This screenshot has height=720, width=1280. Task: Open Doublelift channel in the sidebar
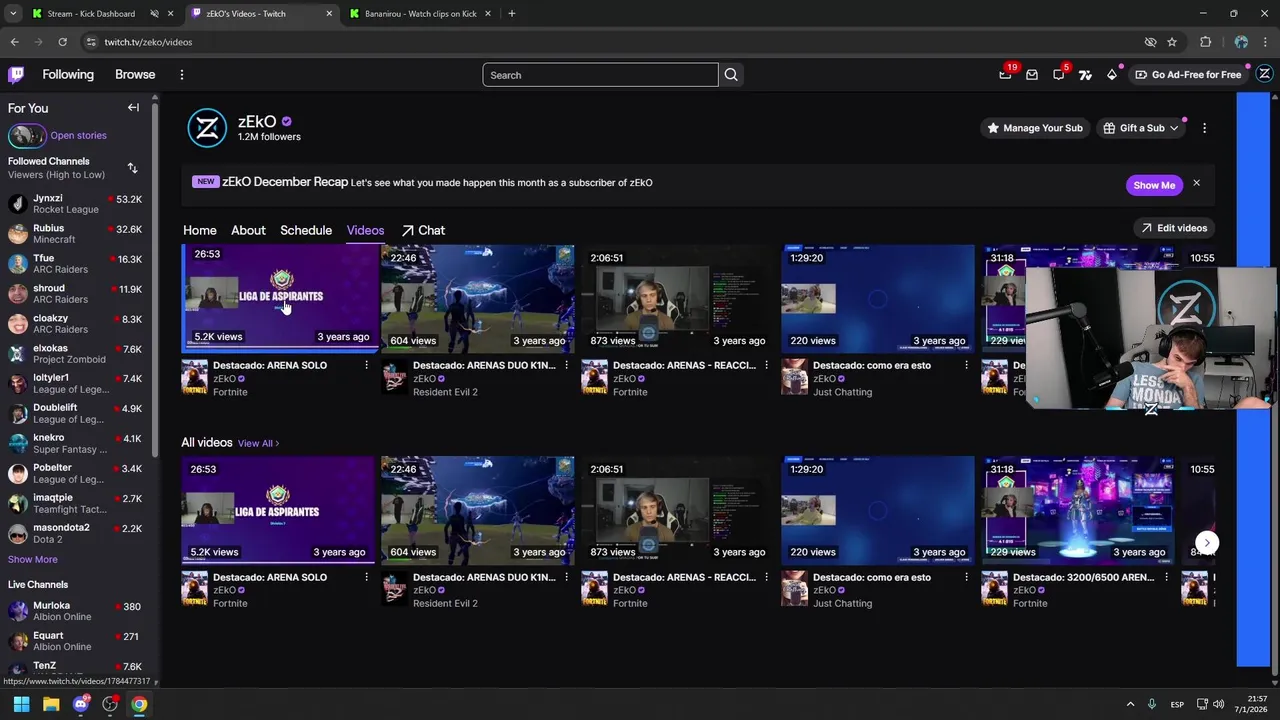[75, 413]
